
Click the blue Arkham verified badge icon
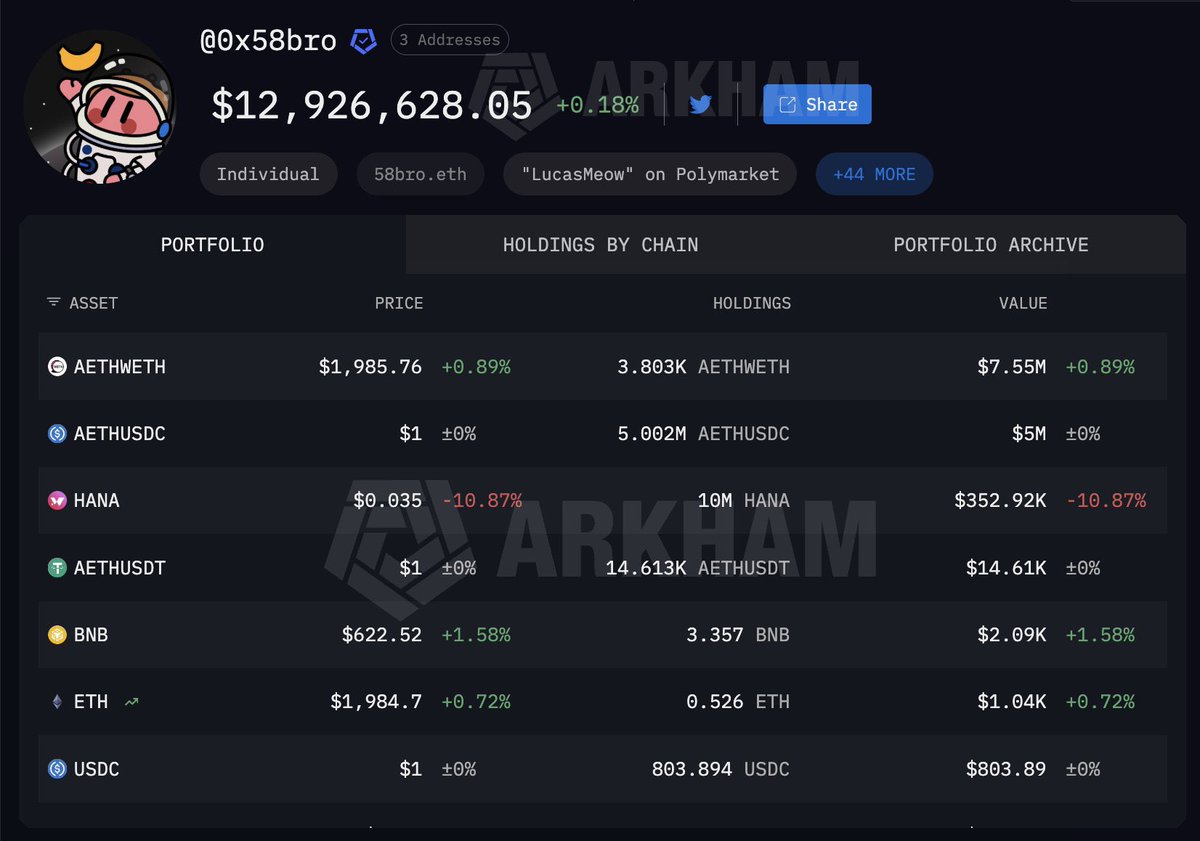pyautogui.click(x=363, y=41)
